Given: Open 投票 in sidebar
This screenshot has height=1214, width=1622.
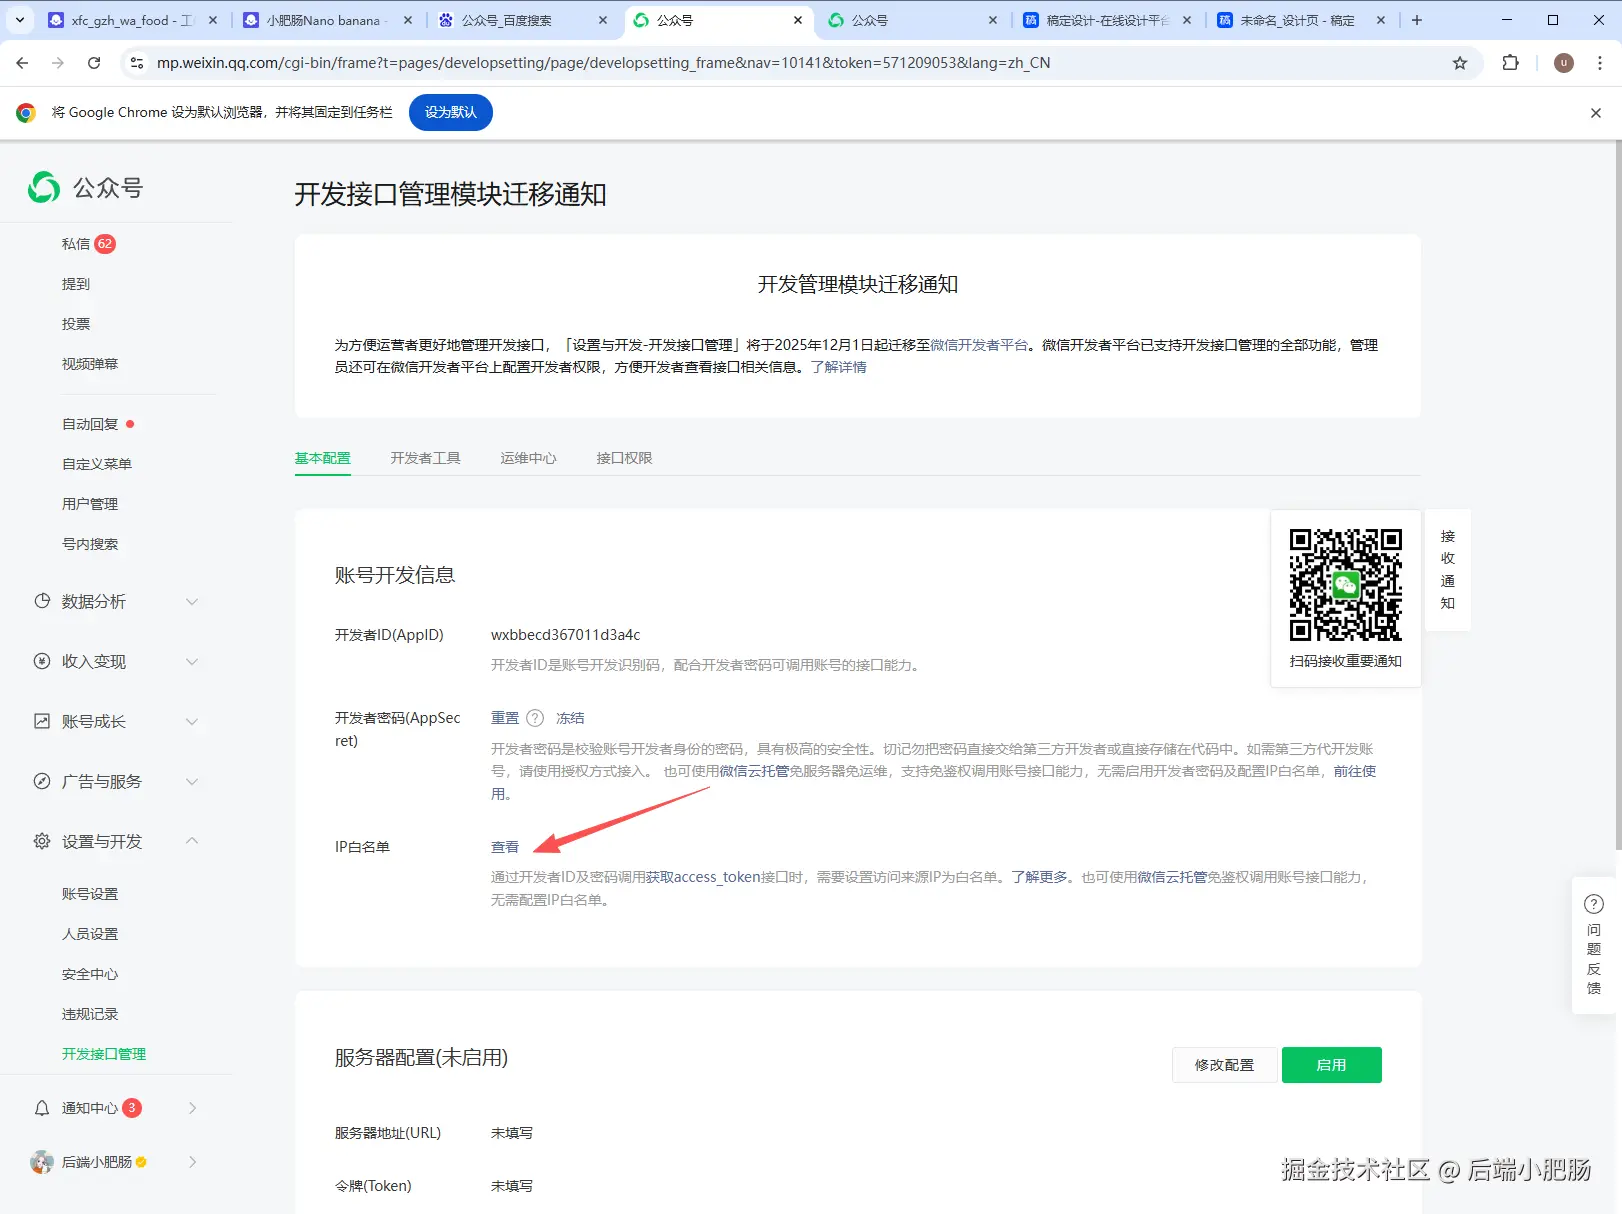Looking at the screenshot, I should pos(76,324).
